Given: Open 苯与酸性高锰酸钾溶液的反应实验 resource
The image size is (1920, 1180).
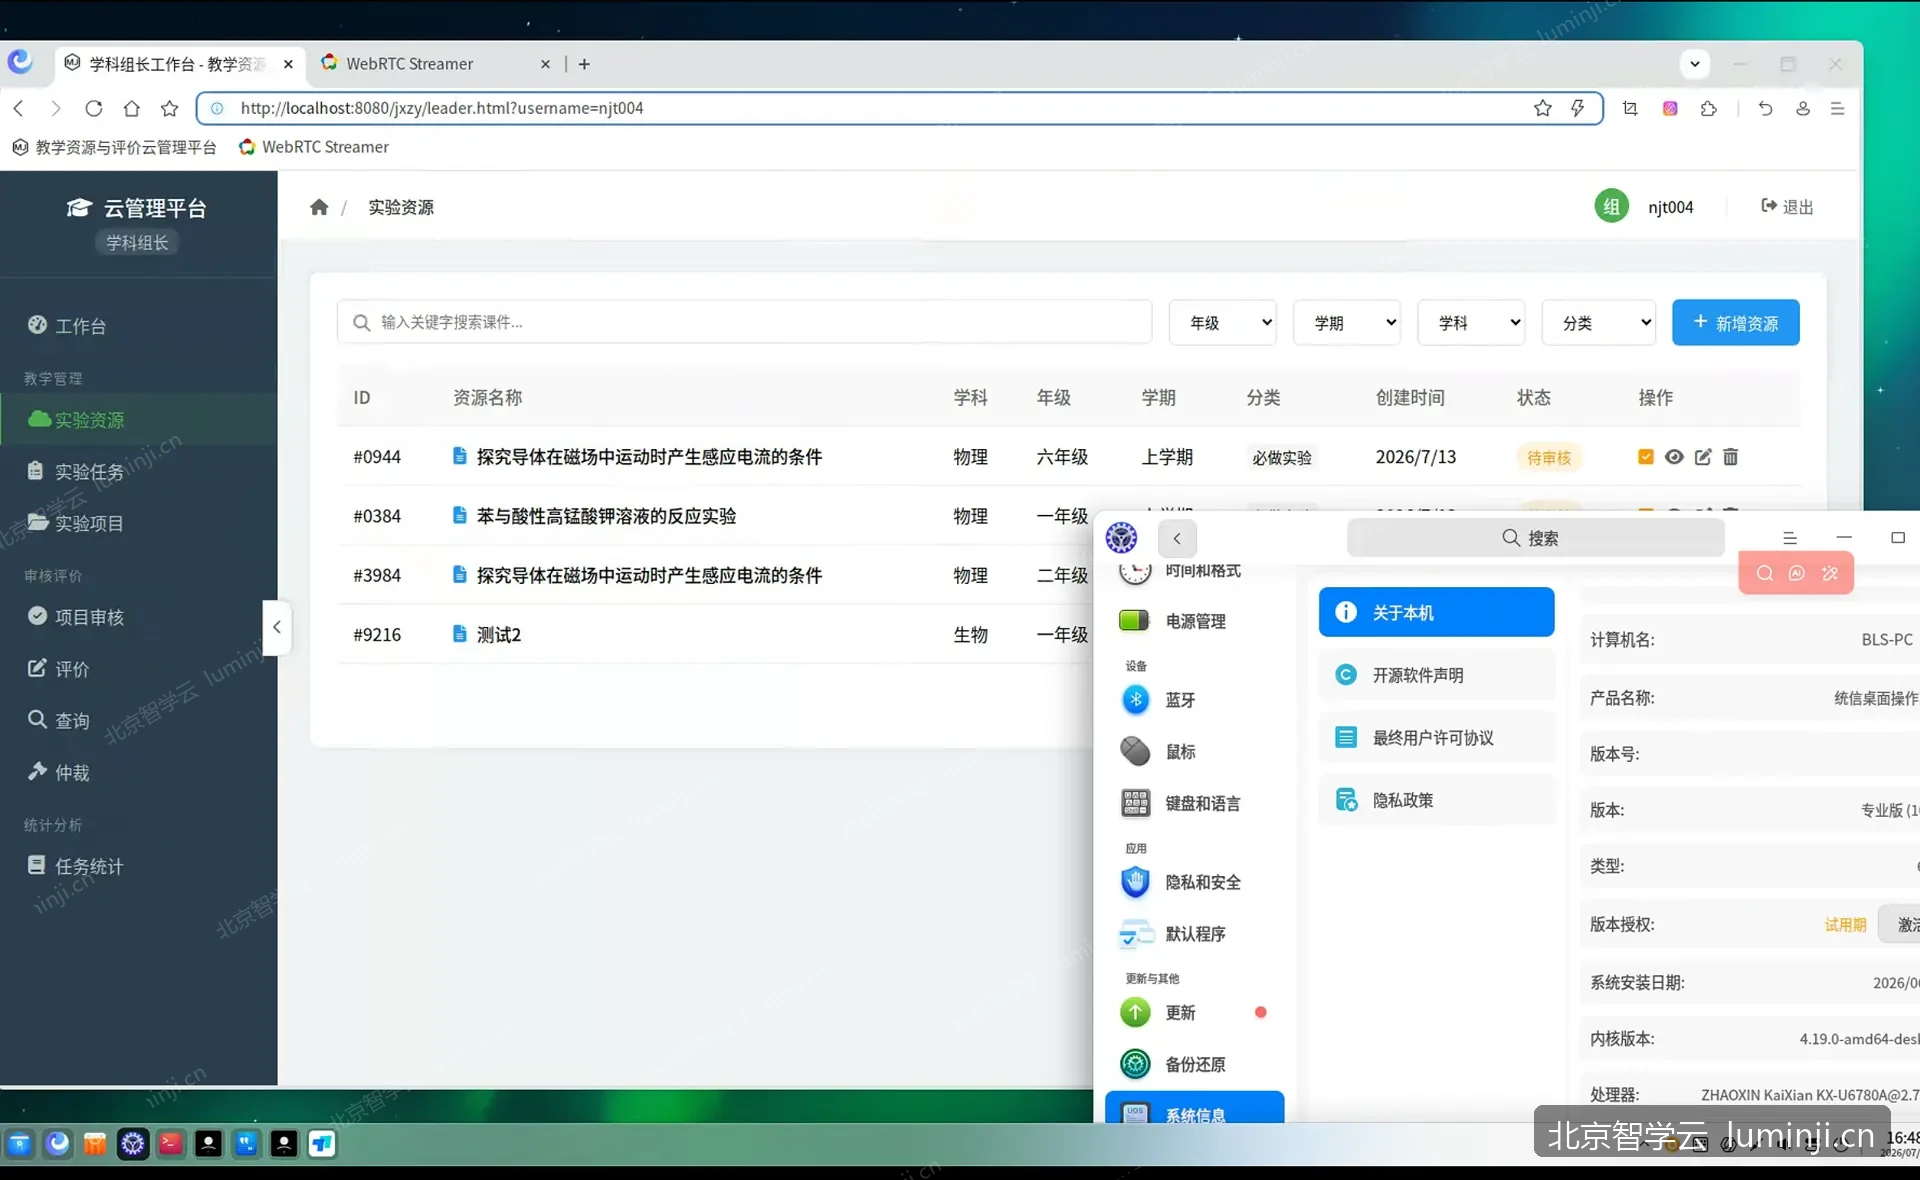Looking at the screenshot, I should click(x=606, y=516).
